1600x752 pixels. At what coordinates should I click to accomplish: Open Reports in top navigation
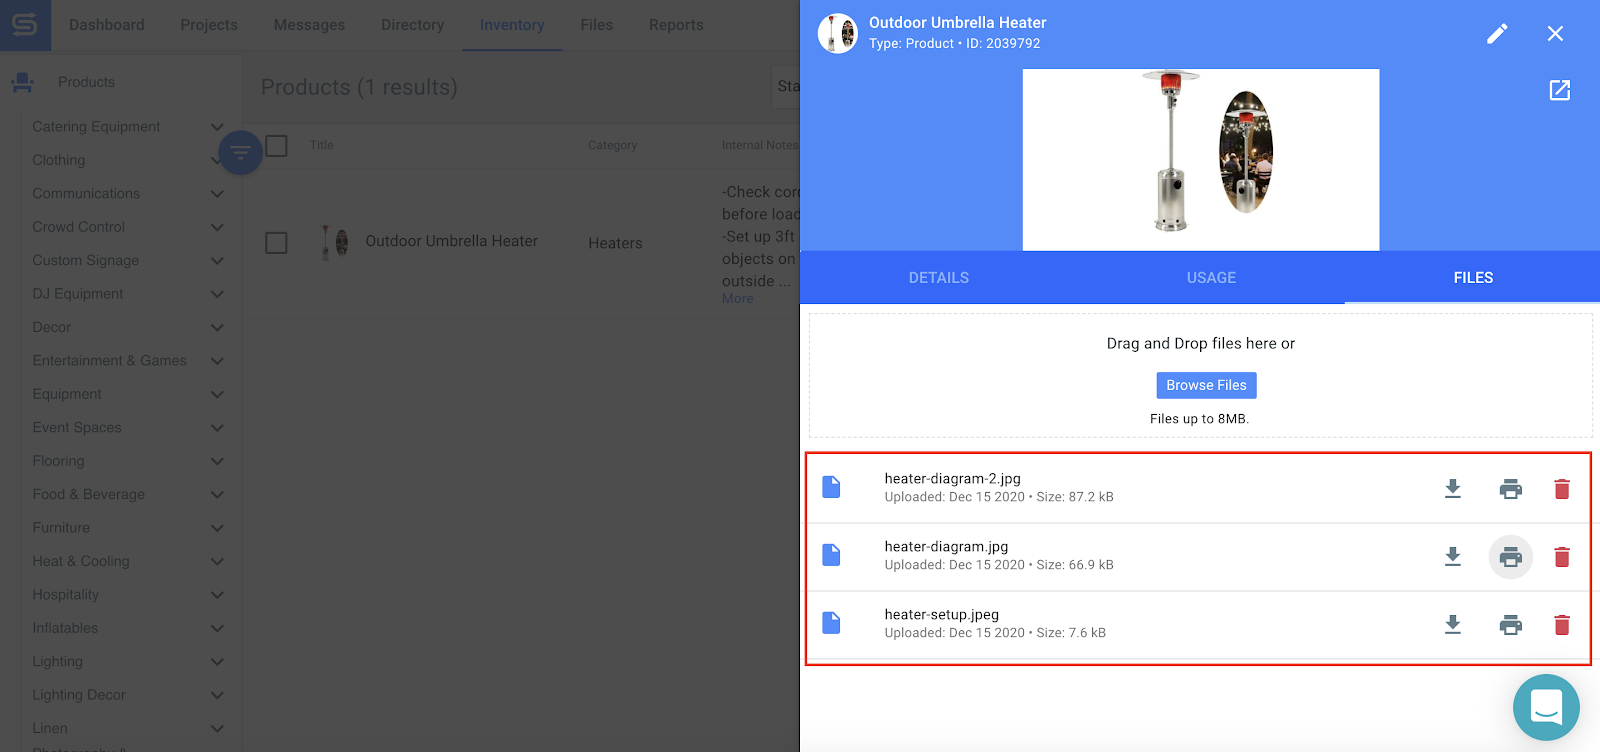[x=676, y=25]
